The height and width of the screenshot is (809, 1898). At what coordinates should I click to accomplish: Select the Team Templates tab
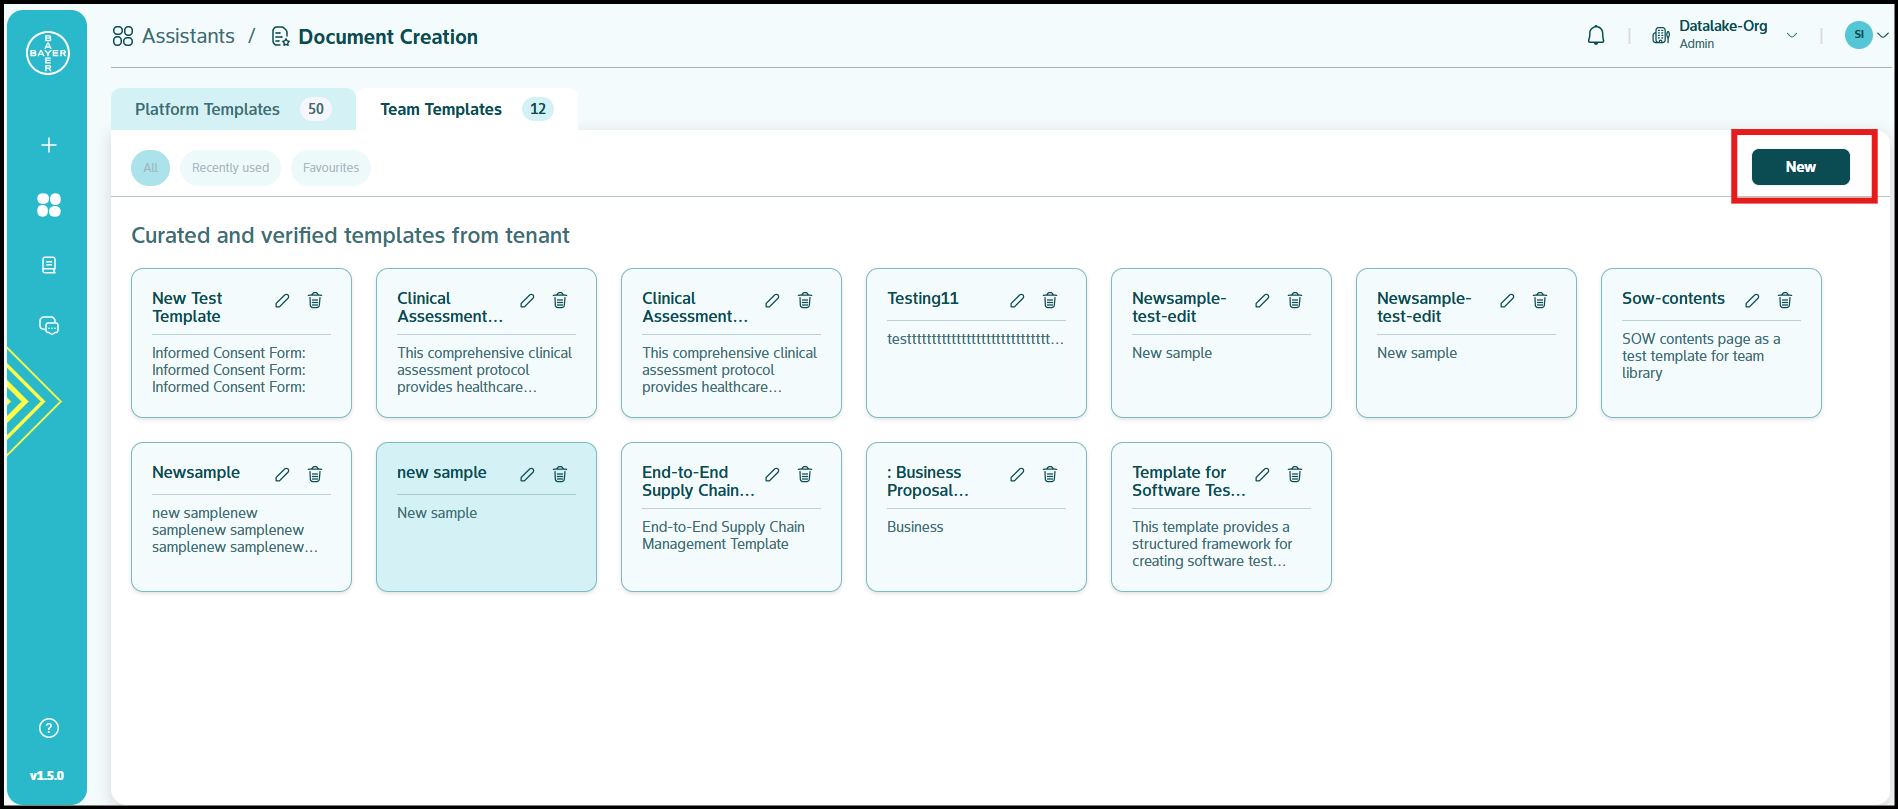[x=465, y=110]
